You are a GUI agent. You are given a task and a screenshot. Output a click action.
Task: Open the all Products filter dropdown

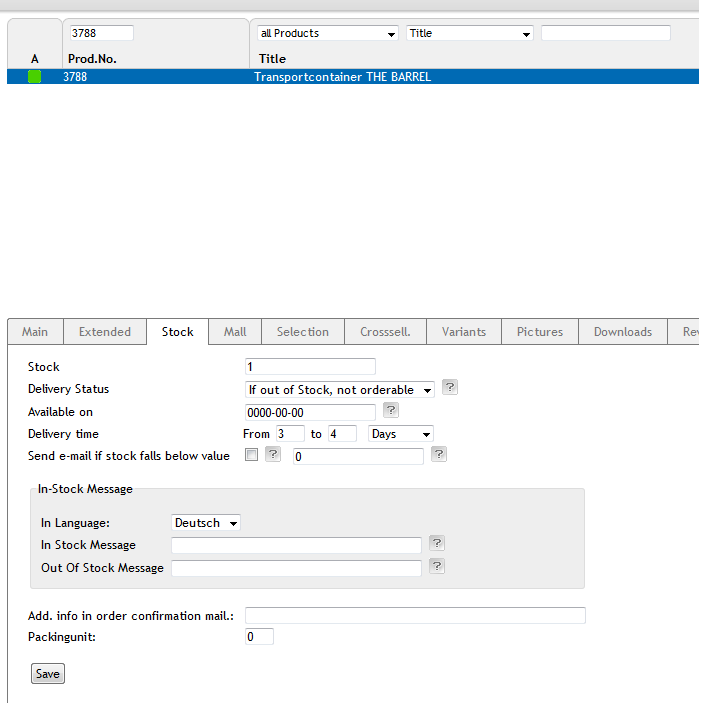tap(328, 33)
